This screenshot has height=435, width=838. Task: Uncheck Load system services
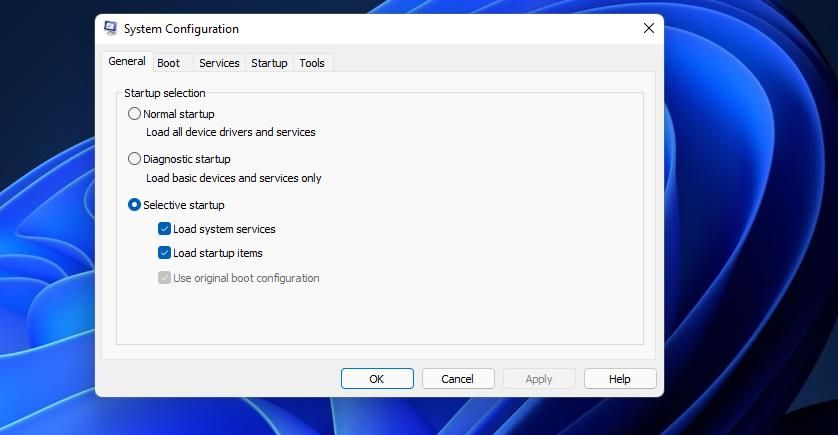tap(164, 229)
